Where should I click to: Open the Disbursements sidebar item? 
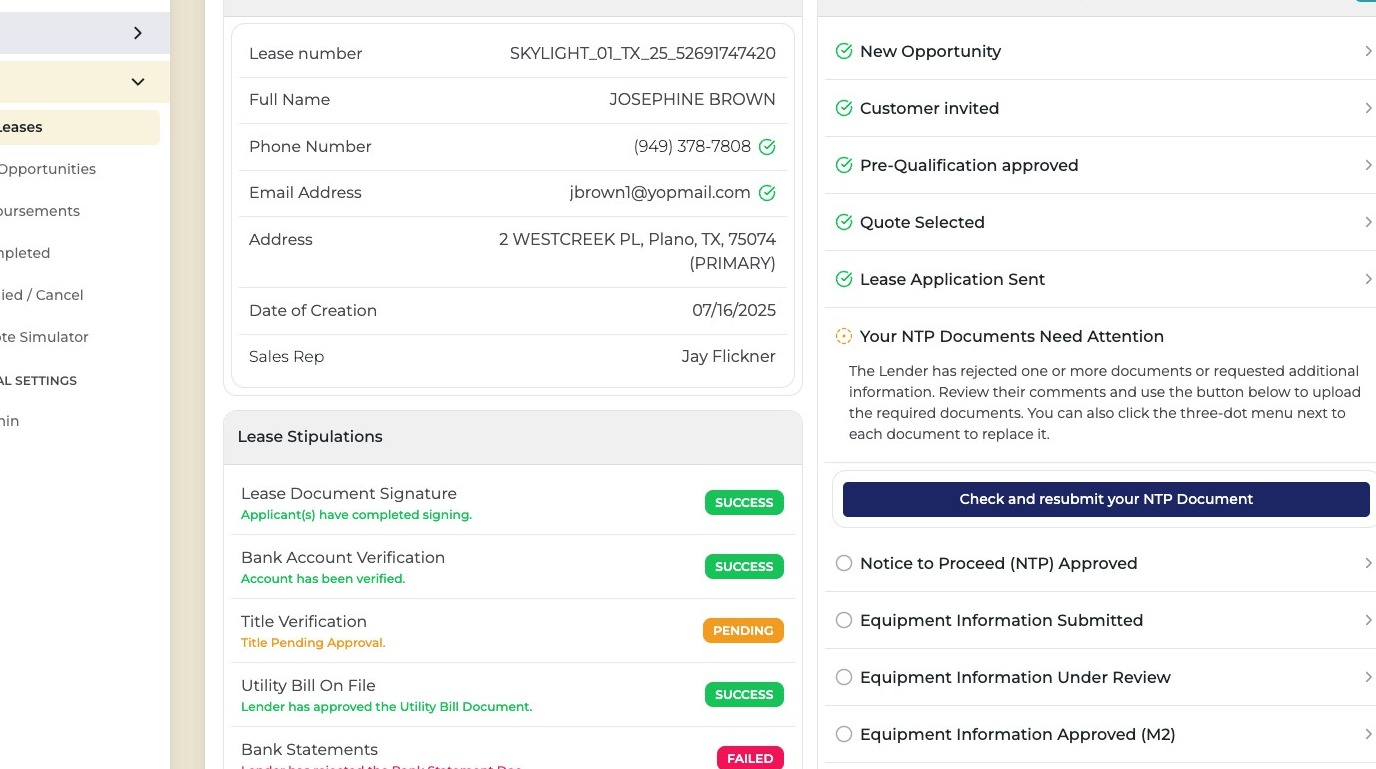[x=40, y=211]
